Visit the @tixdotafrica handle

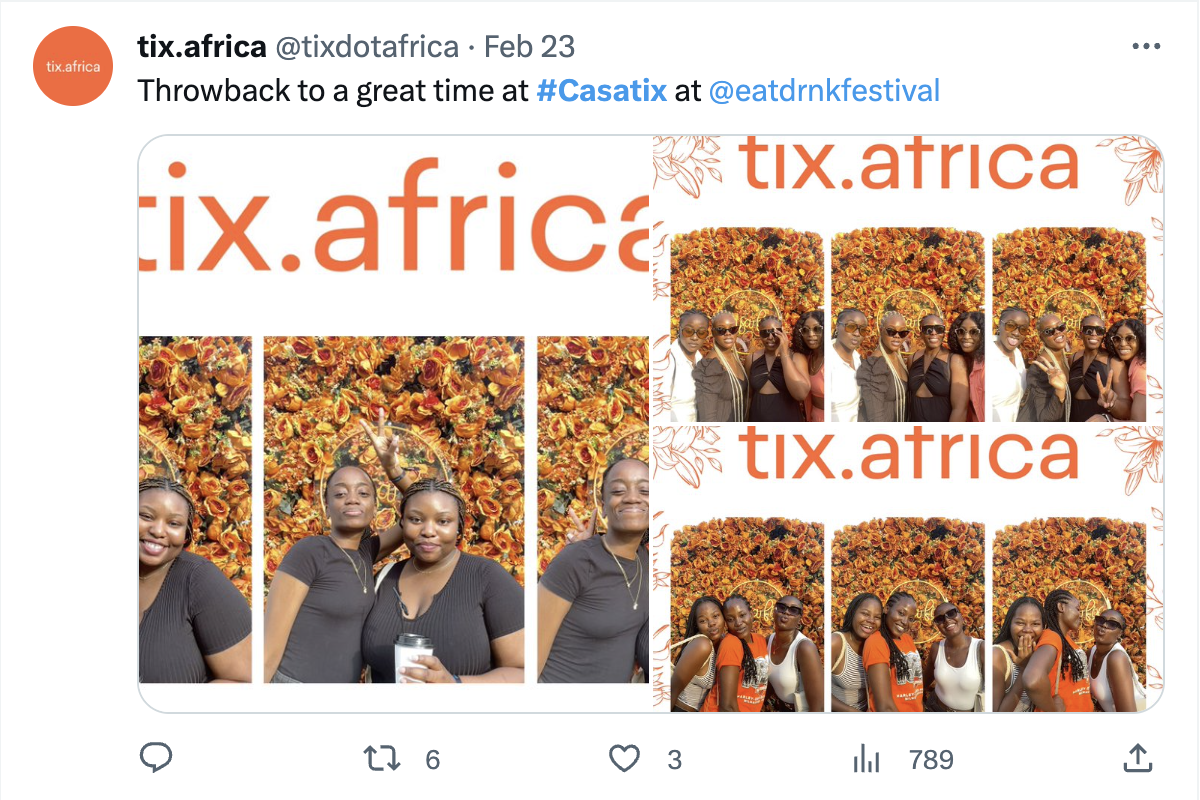pyautogui.click(x=367, y=46)
